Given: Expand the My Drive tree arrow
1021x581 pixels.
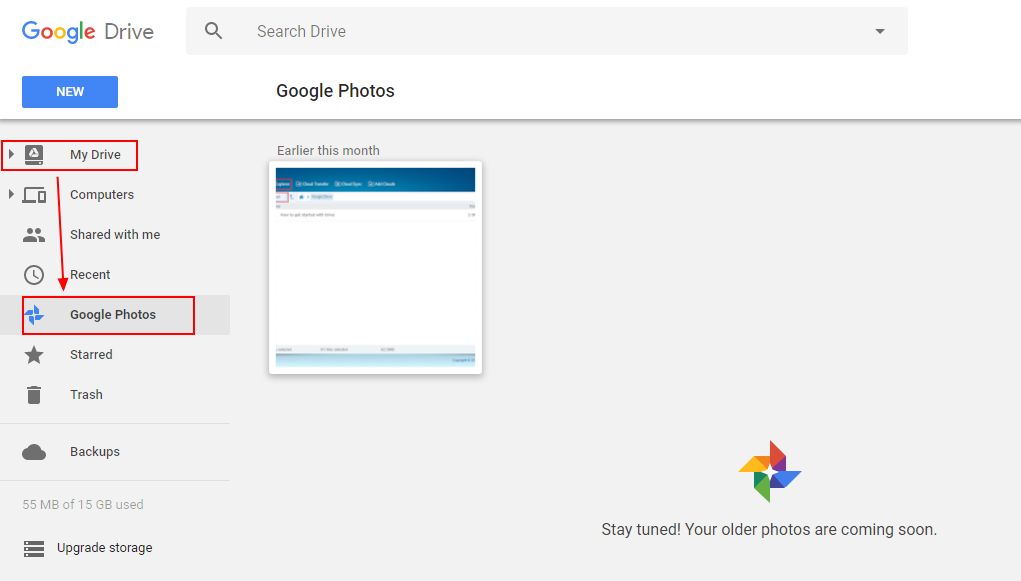Looking at the screenshot, I should [x=10, y=154].
